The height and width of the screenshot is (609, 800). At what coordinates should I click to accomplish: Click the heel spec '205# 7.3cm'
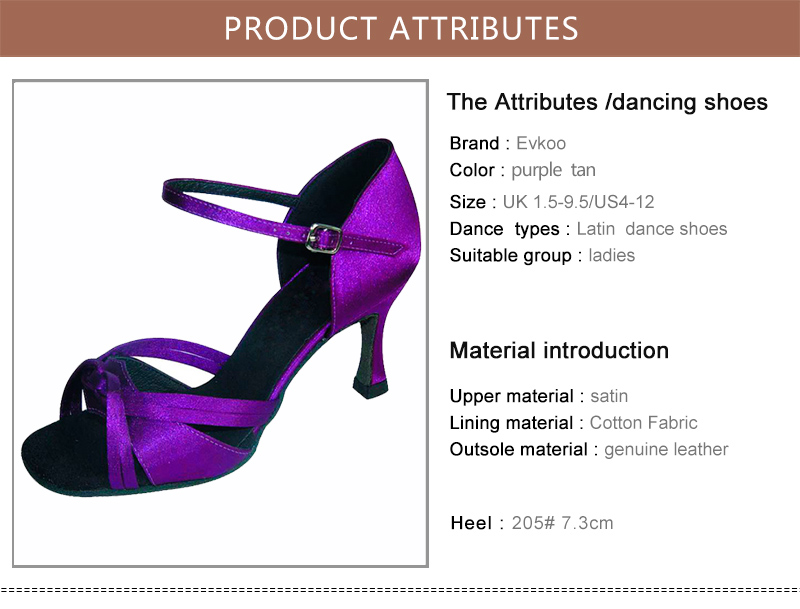[x=562, y=523]
